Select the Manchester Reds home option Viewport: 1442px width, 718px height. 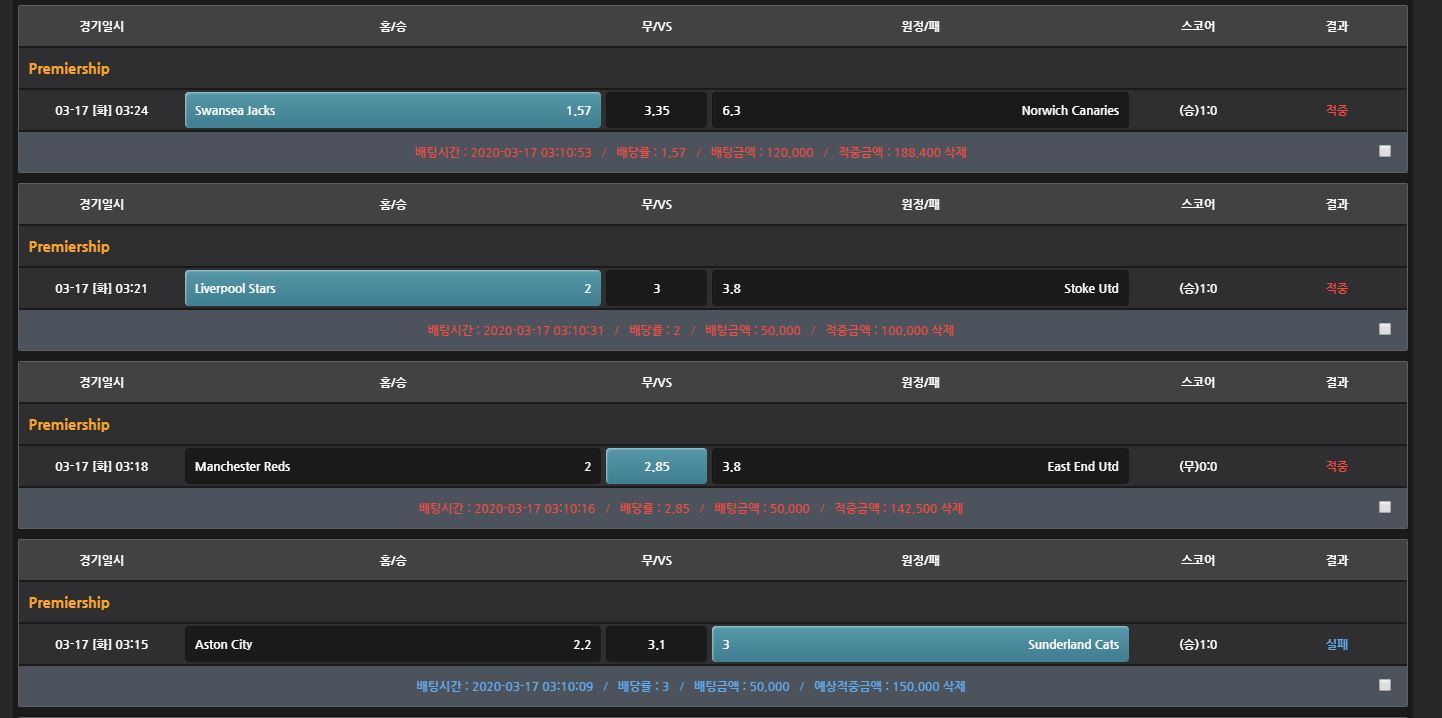click(x=392, y=466)
